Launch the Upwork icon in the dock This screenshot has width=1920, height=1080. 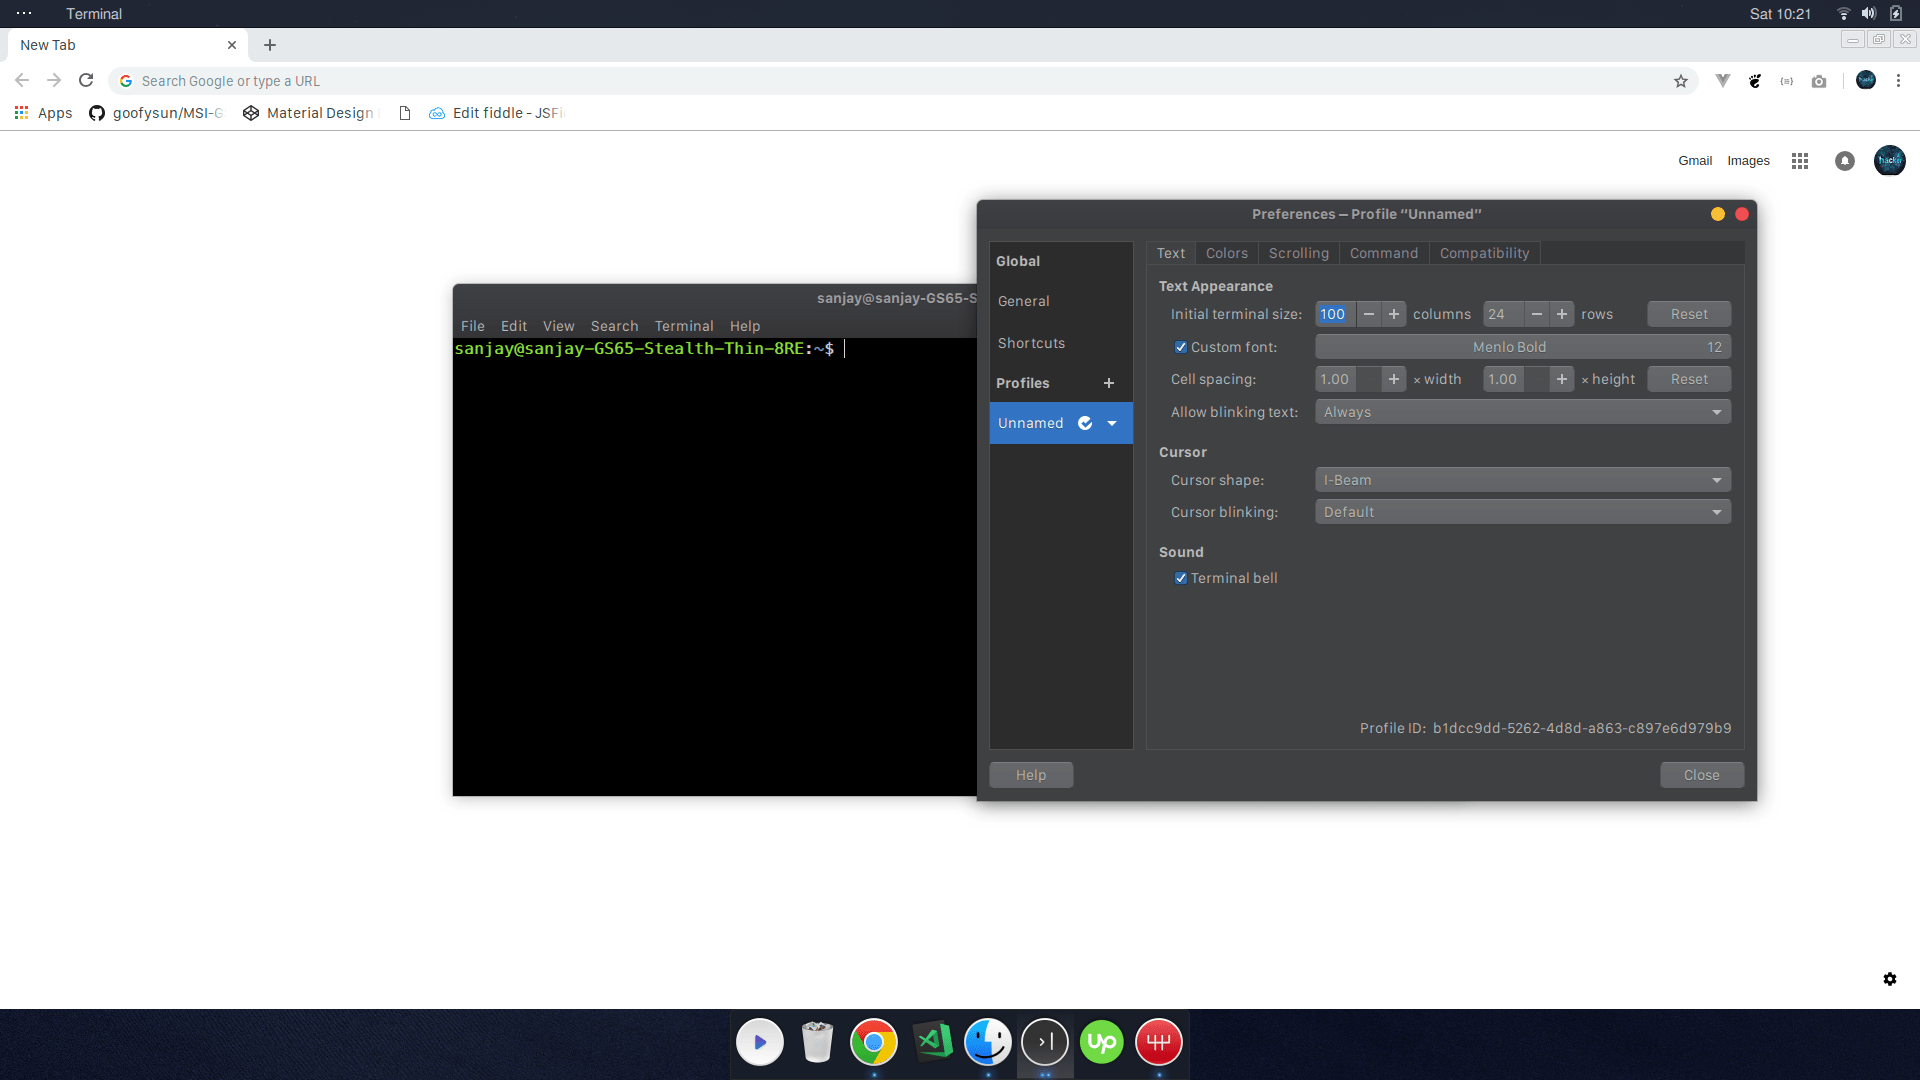(x=1102, y=1042)
